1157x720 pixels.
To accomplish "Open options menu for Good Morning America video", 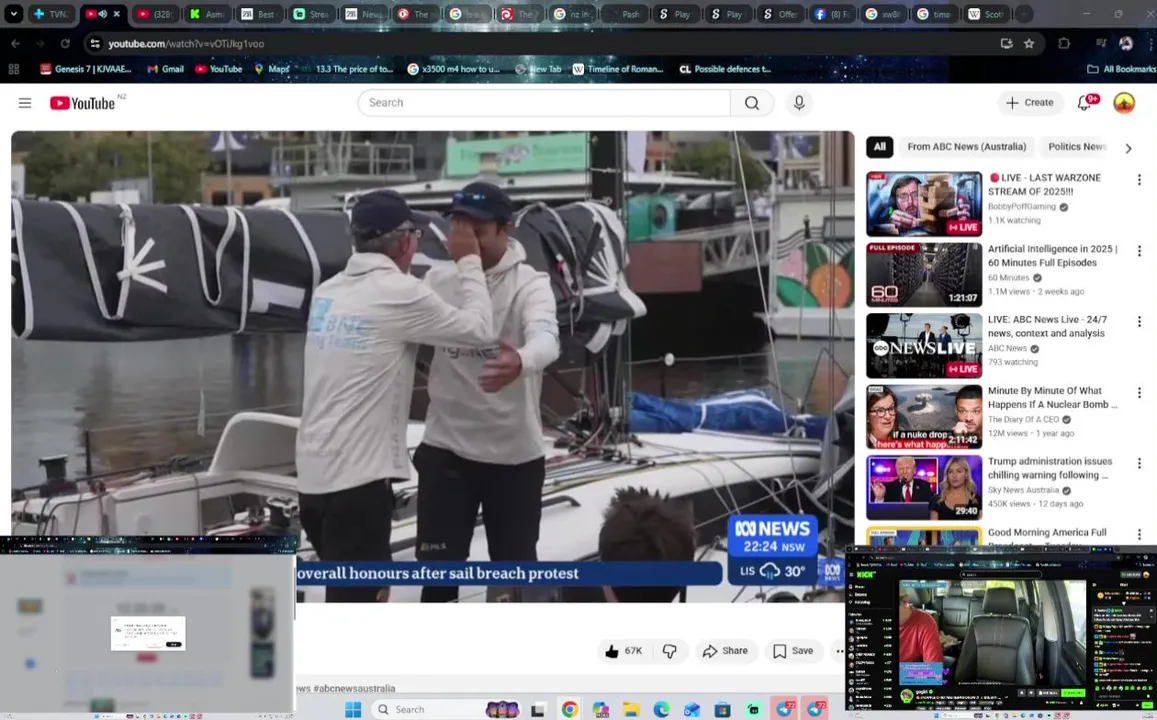I will (1139, 534).
